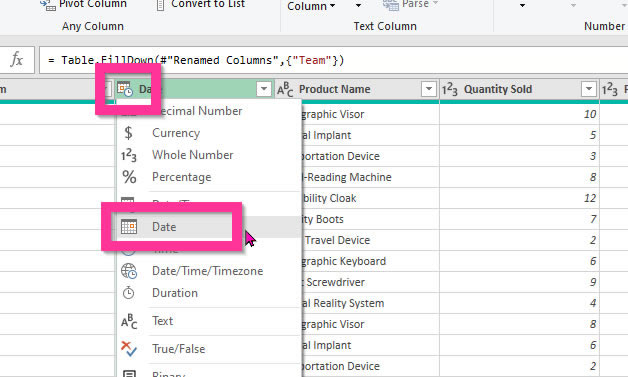This screenshot has width=628, height=377.
Task: Expand the Column dropdown in Text Column group
Action: click(x=311, y=6)
